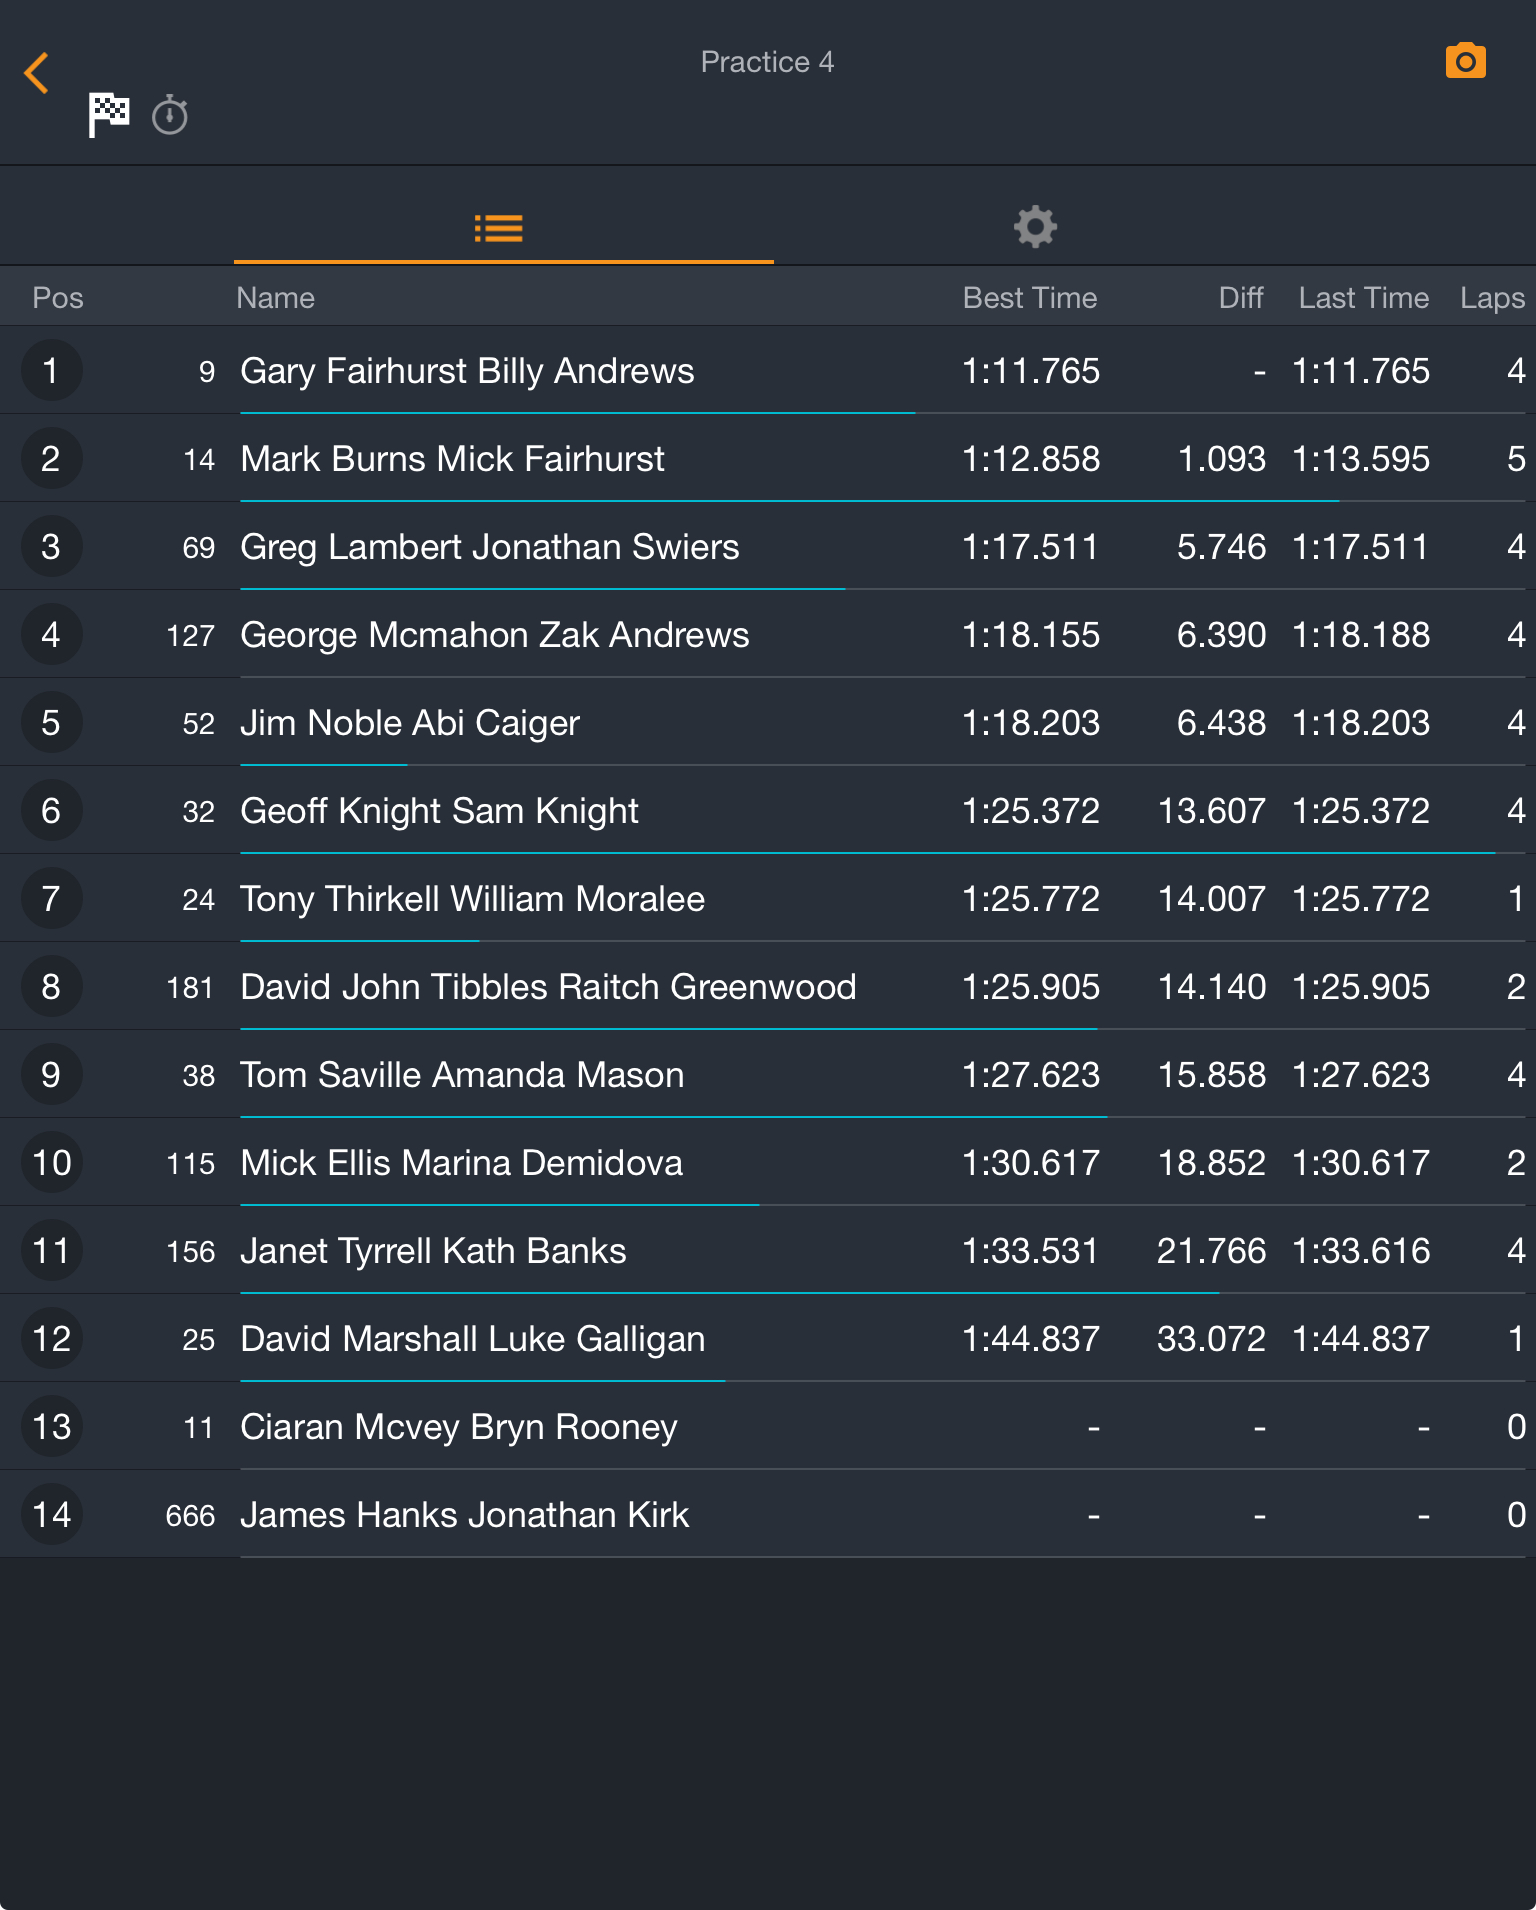Tap the Name column header

point(275,298)
